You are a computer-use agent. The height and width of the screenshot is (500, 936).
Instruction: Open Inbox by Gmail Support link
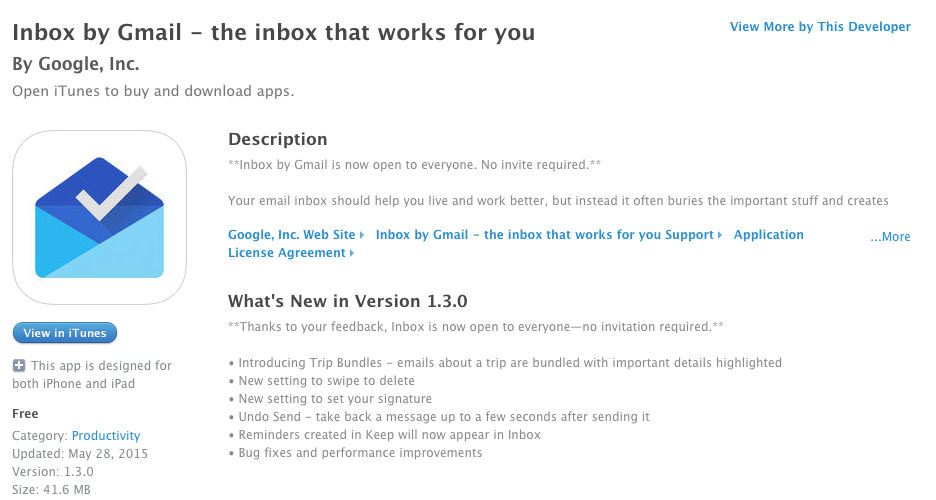[544, 235]
